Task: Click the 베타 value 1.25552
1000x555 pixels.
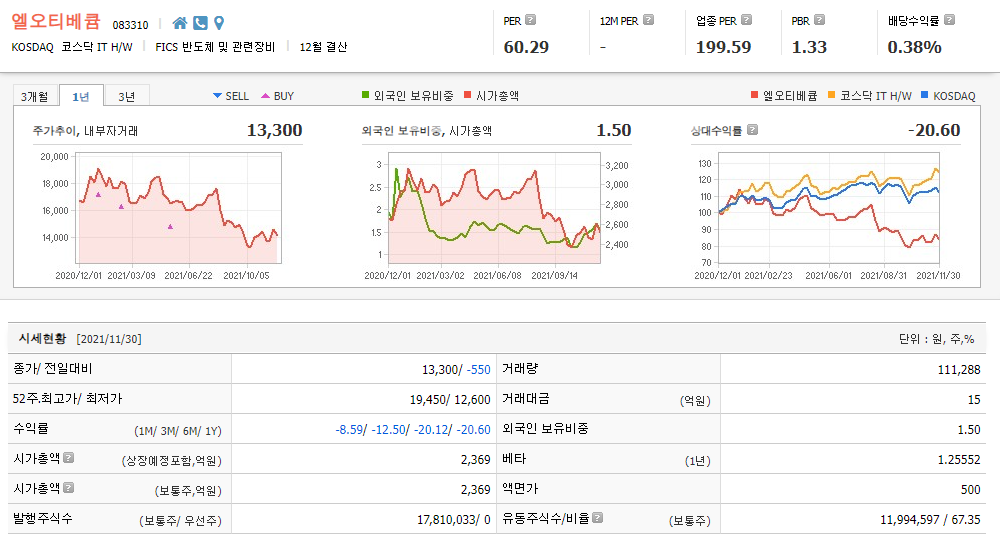Action: click(x=959, y=459)
